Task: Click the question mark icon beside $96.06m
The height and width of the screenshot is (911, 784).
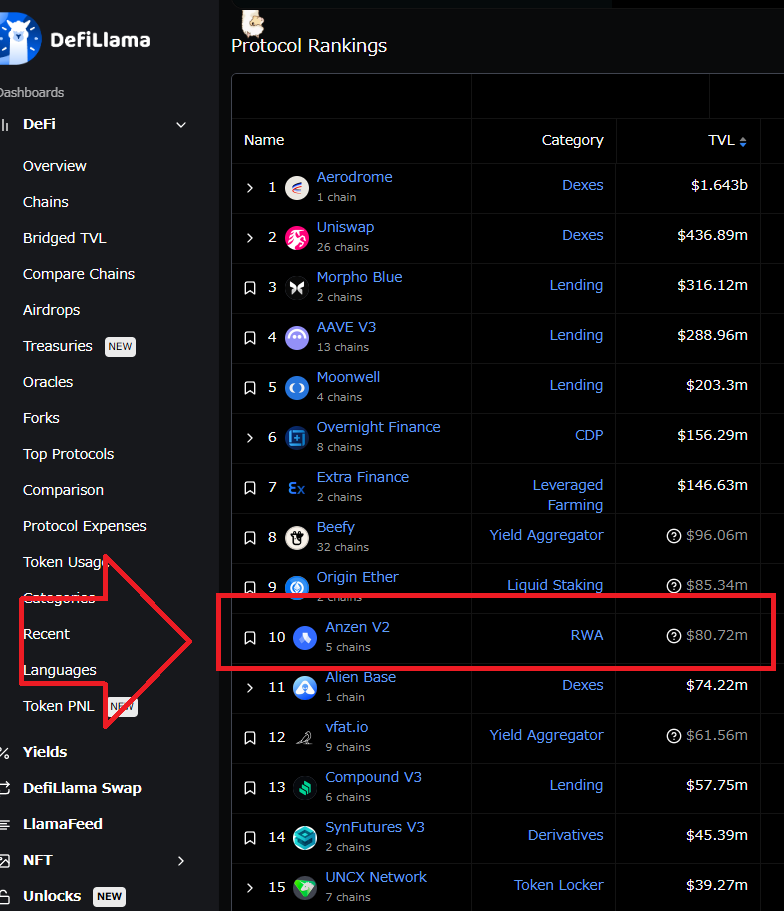Action: [673, 536]
